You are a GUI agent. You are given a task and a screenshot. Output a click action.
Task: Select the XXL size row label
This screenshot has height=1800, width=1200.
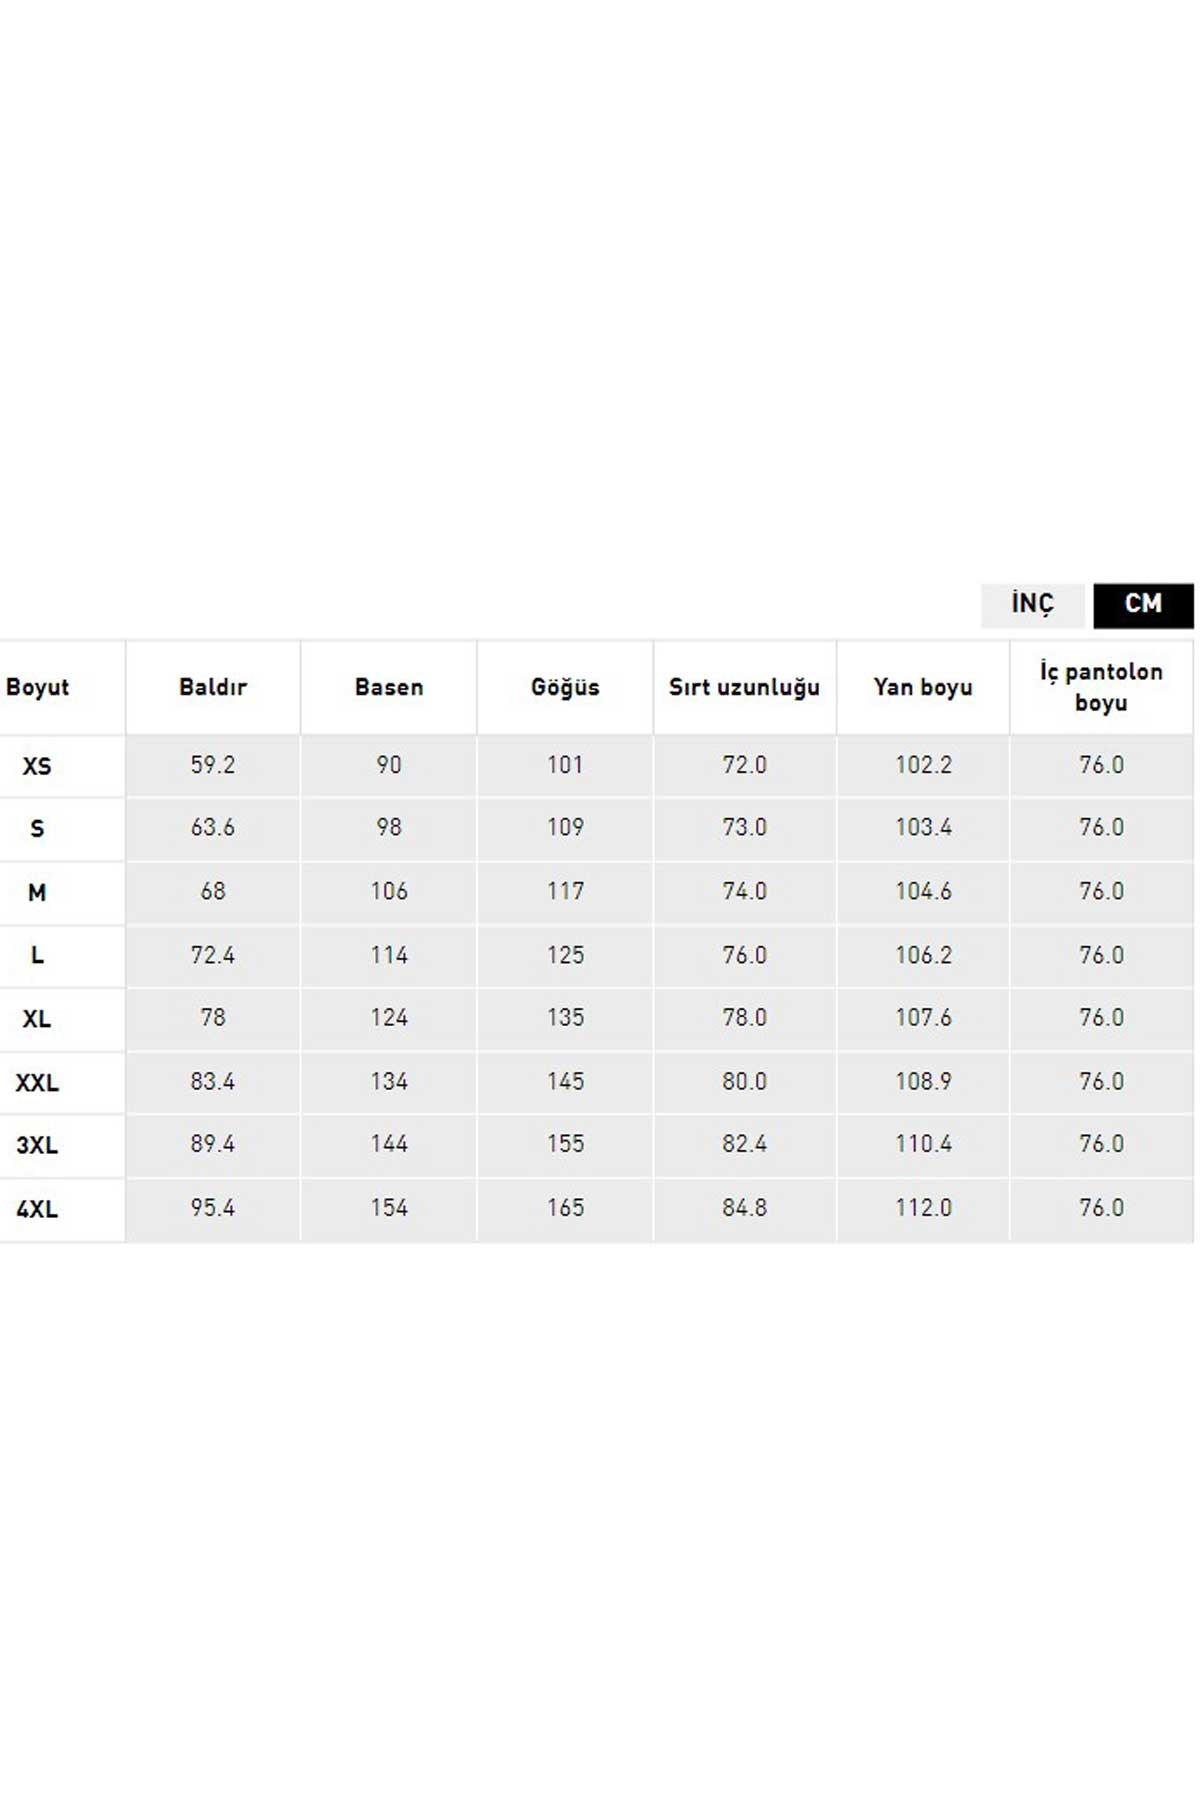pos(37,1083)
